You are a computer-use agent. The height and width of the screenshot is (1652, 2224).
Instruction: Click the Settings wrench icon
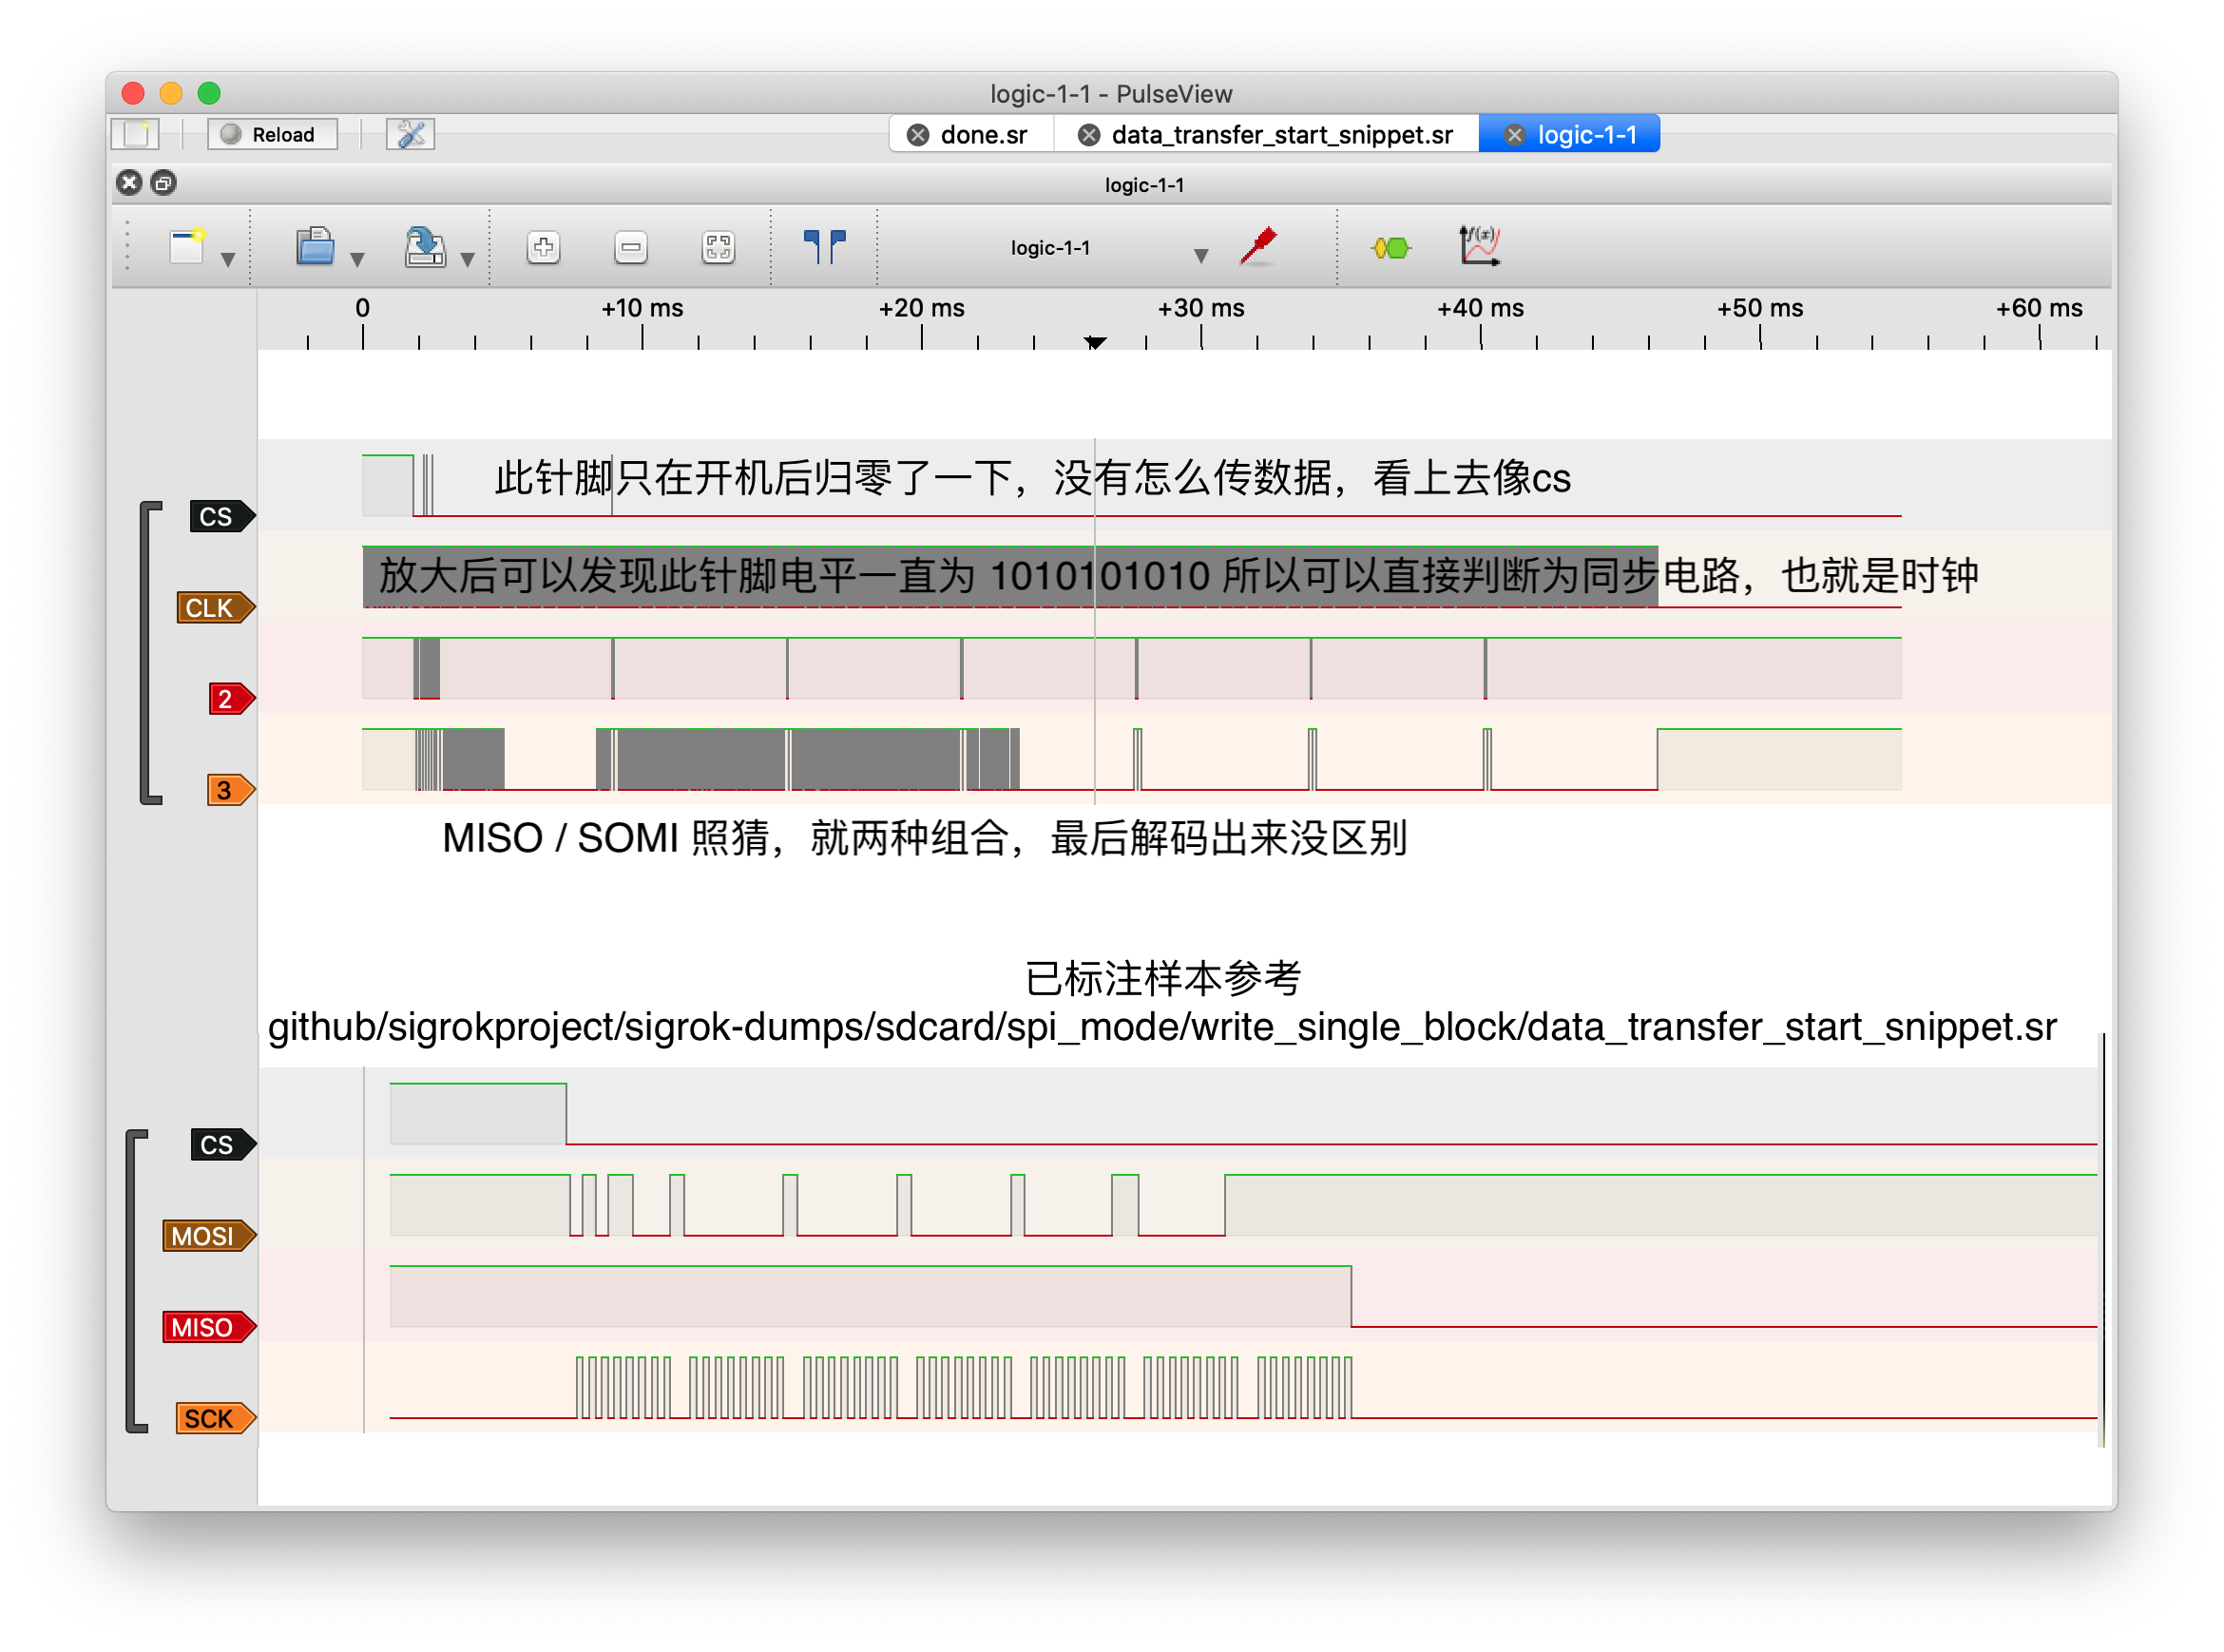pos(410,134)
